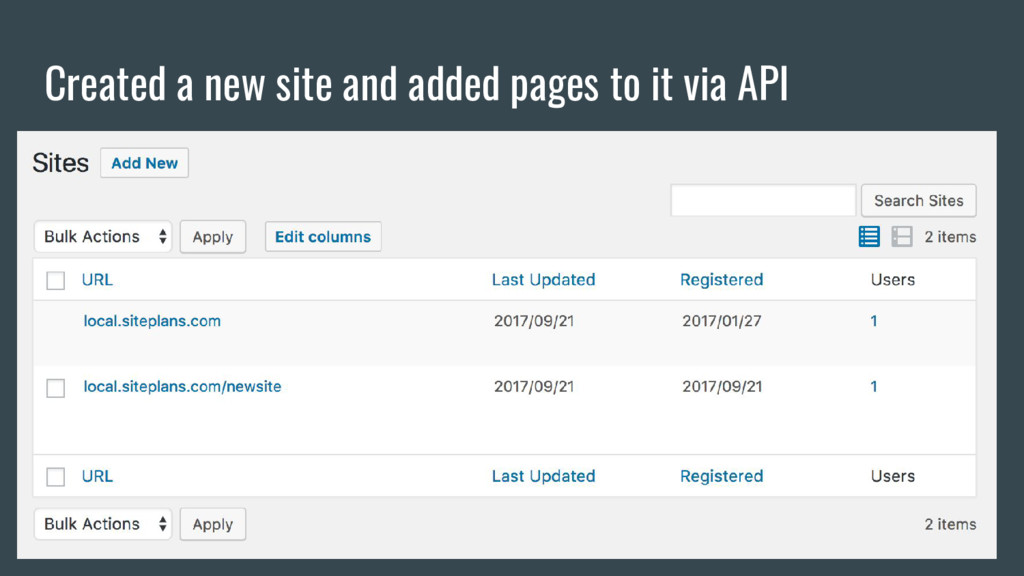
Task: Open the top Bulk Actions dropdown
Action: coord(103,236)
